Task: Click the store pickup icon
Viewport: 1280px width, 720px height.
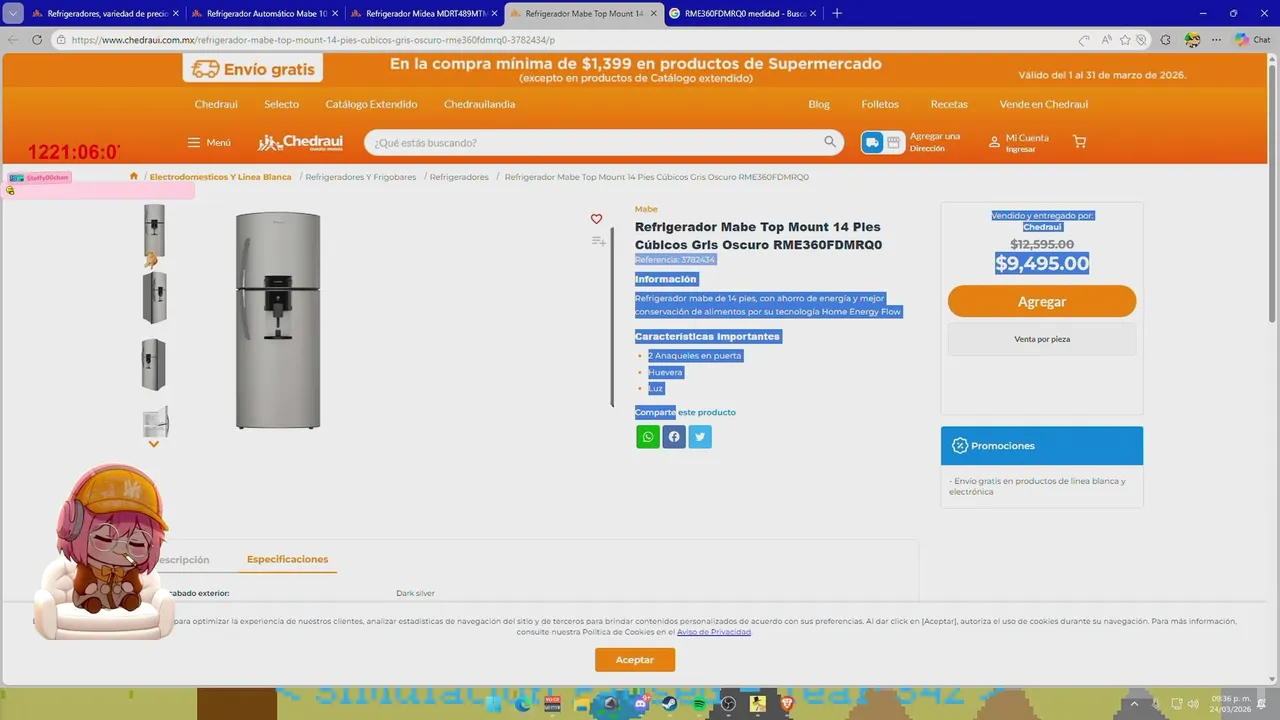Action: [x=894, y=142]
